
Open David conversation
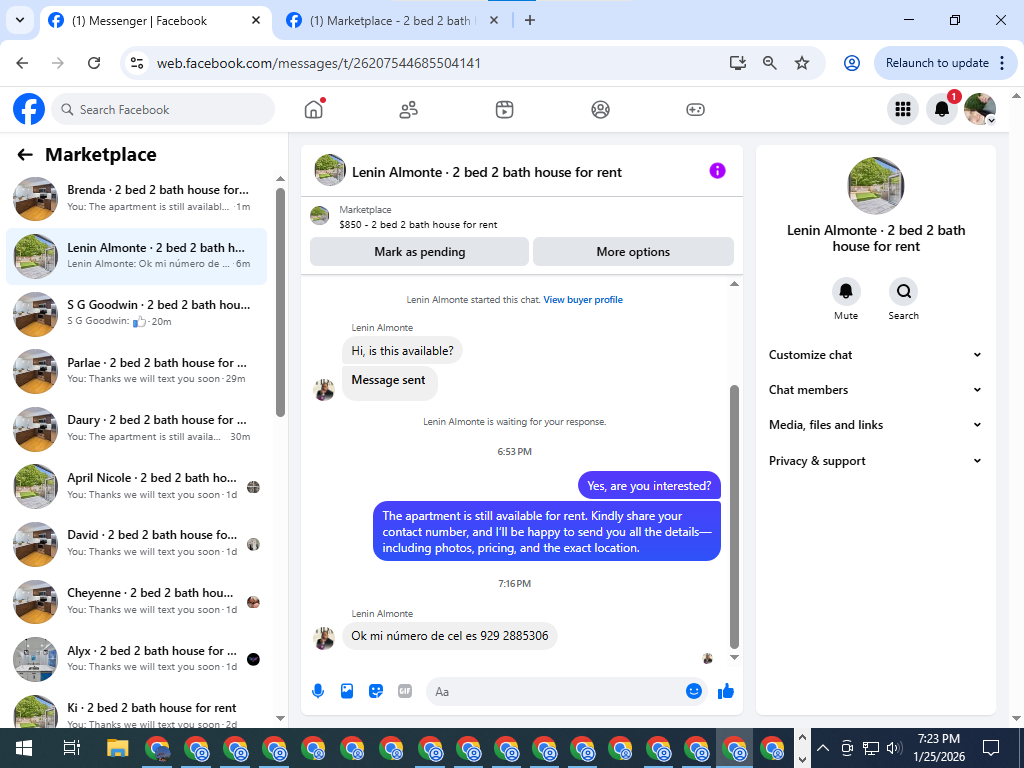pyautogui.click(x=136, y=543)
